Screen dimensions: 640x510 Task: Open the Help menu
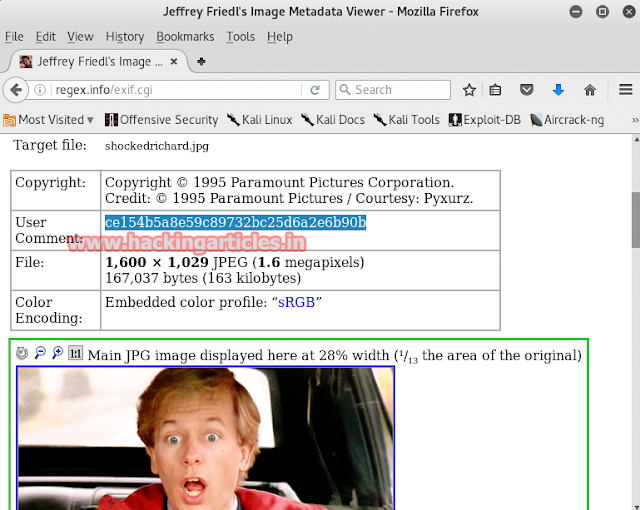[x=280, y=37]
